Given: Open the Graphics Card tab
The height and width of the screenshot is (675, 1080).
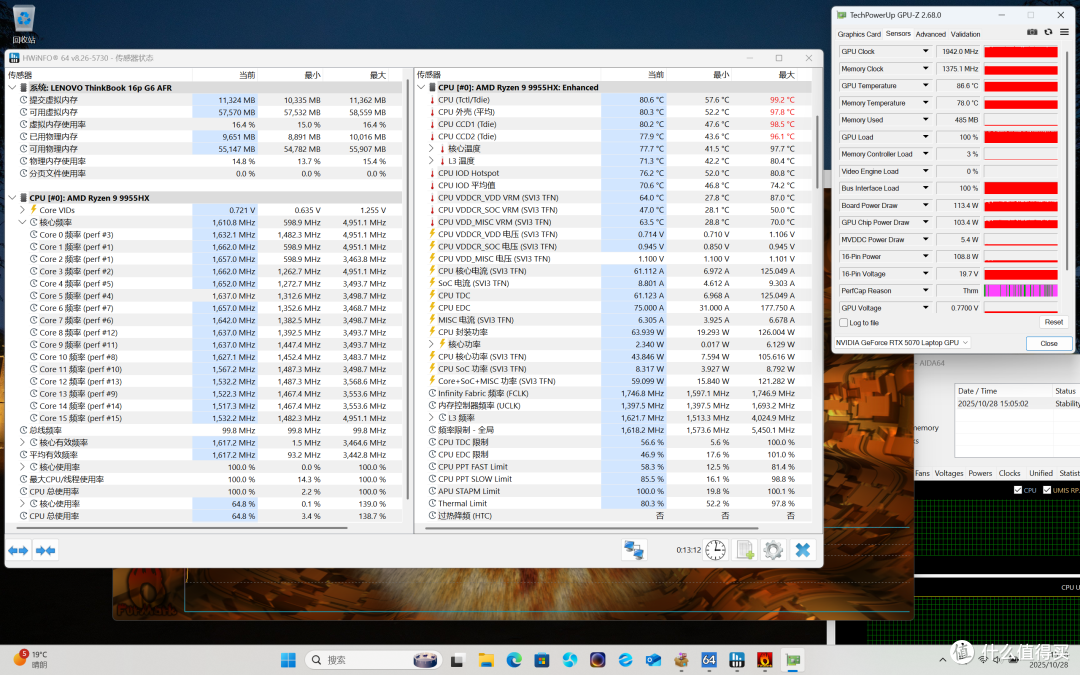Looking at the screenshot, I should point(859,34).
